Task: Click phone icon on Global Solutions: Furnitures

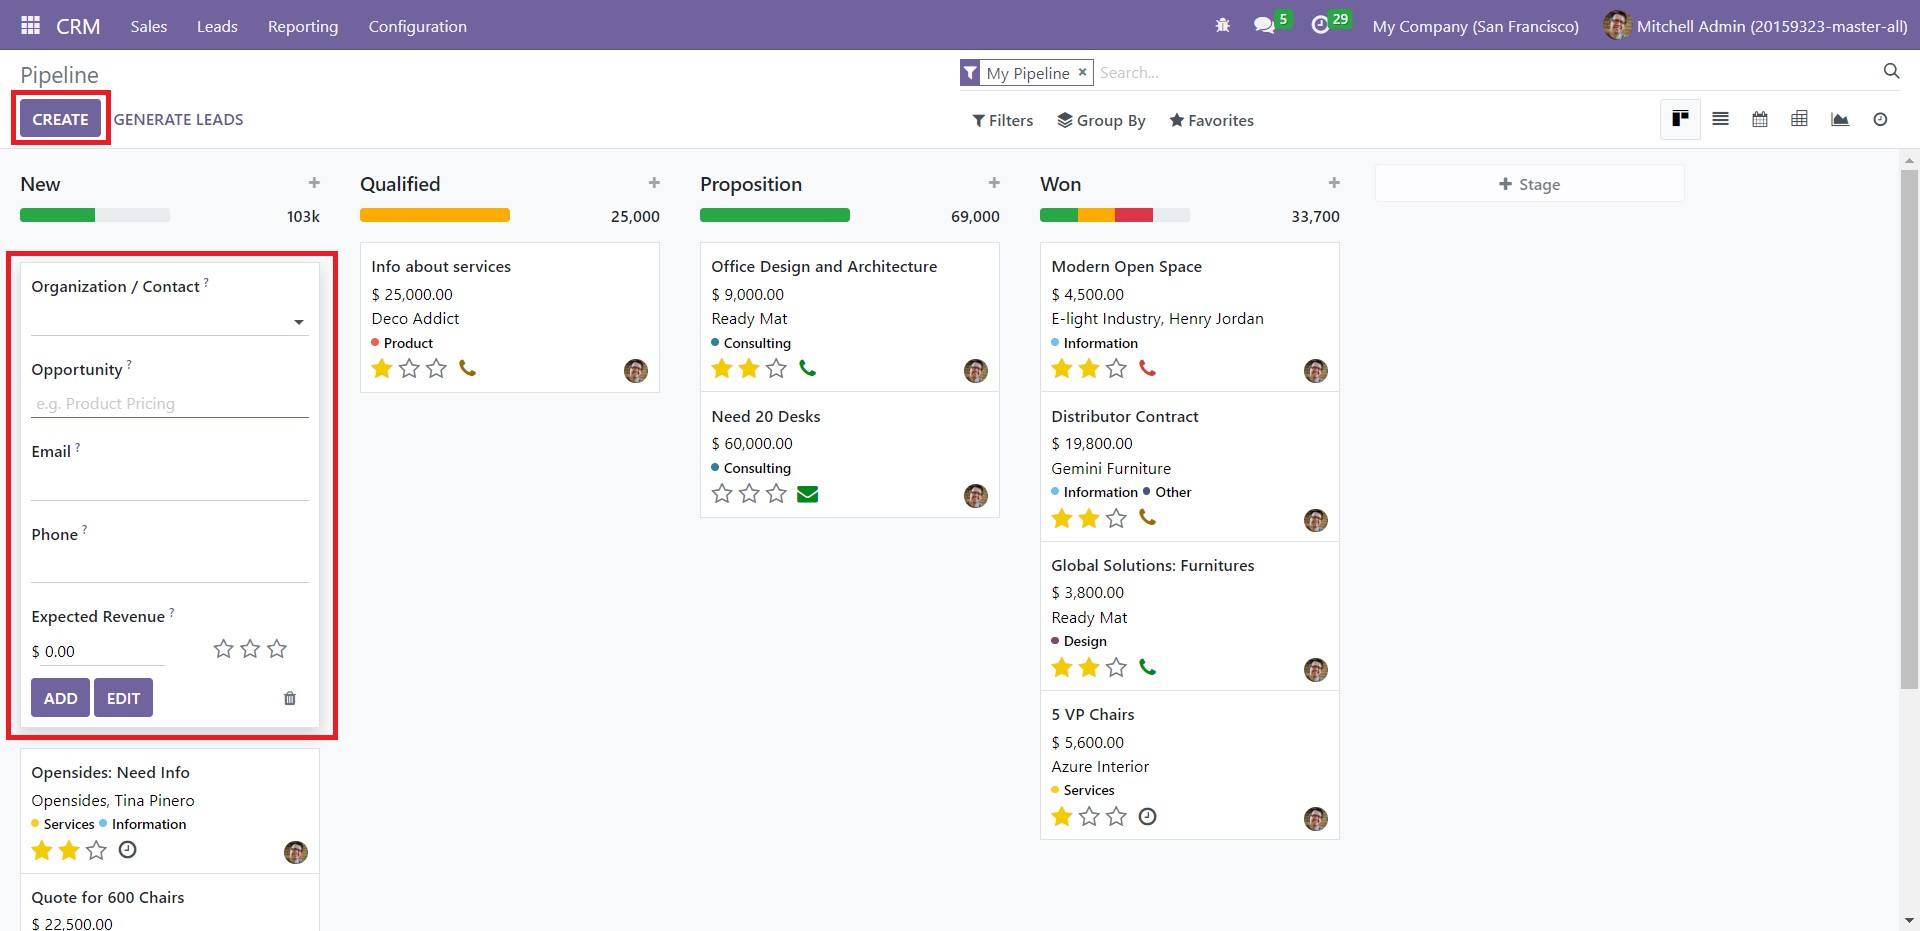Action: click(1147, 667)
